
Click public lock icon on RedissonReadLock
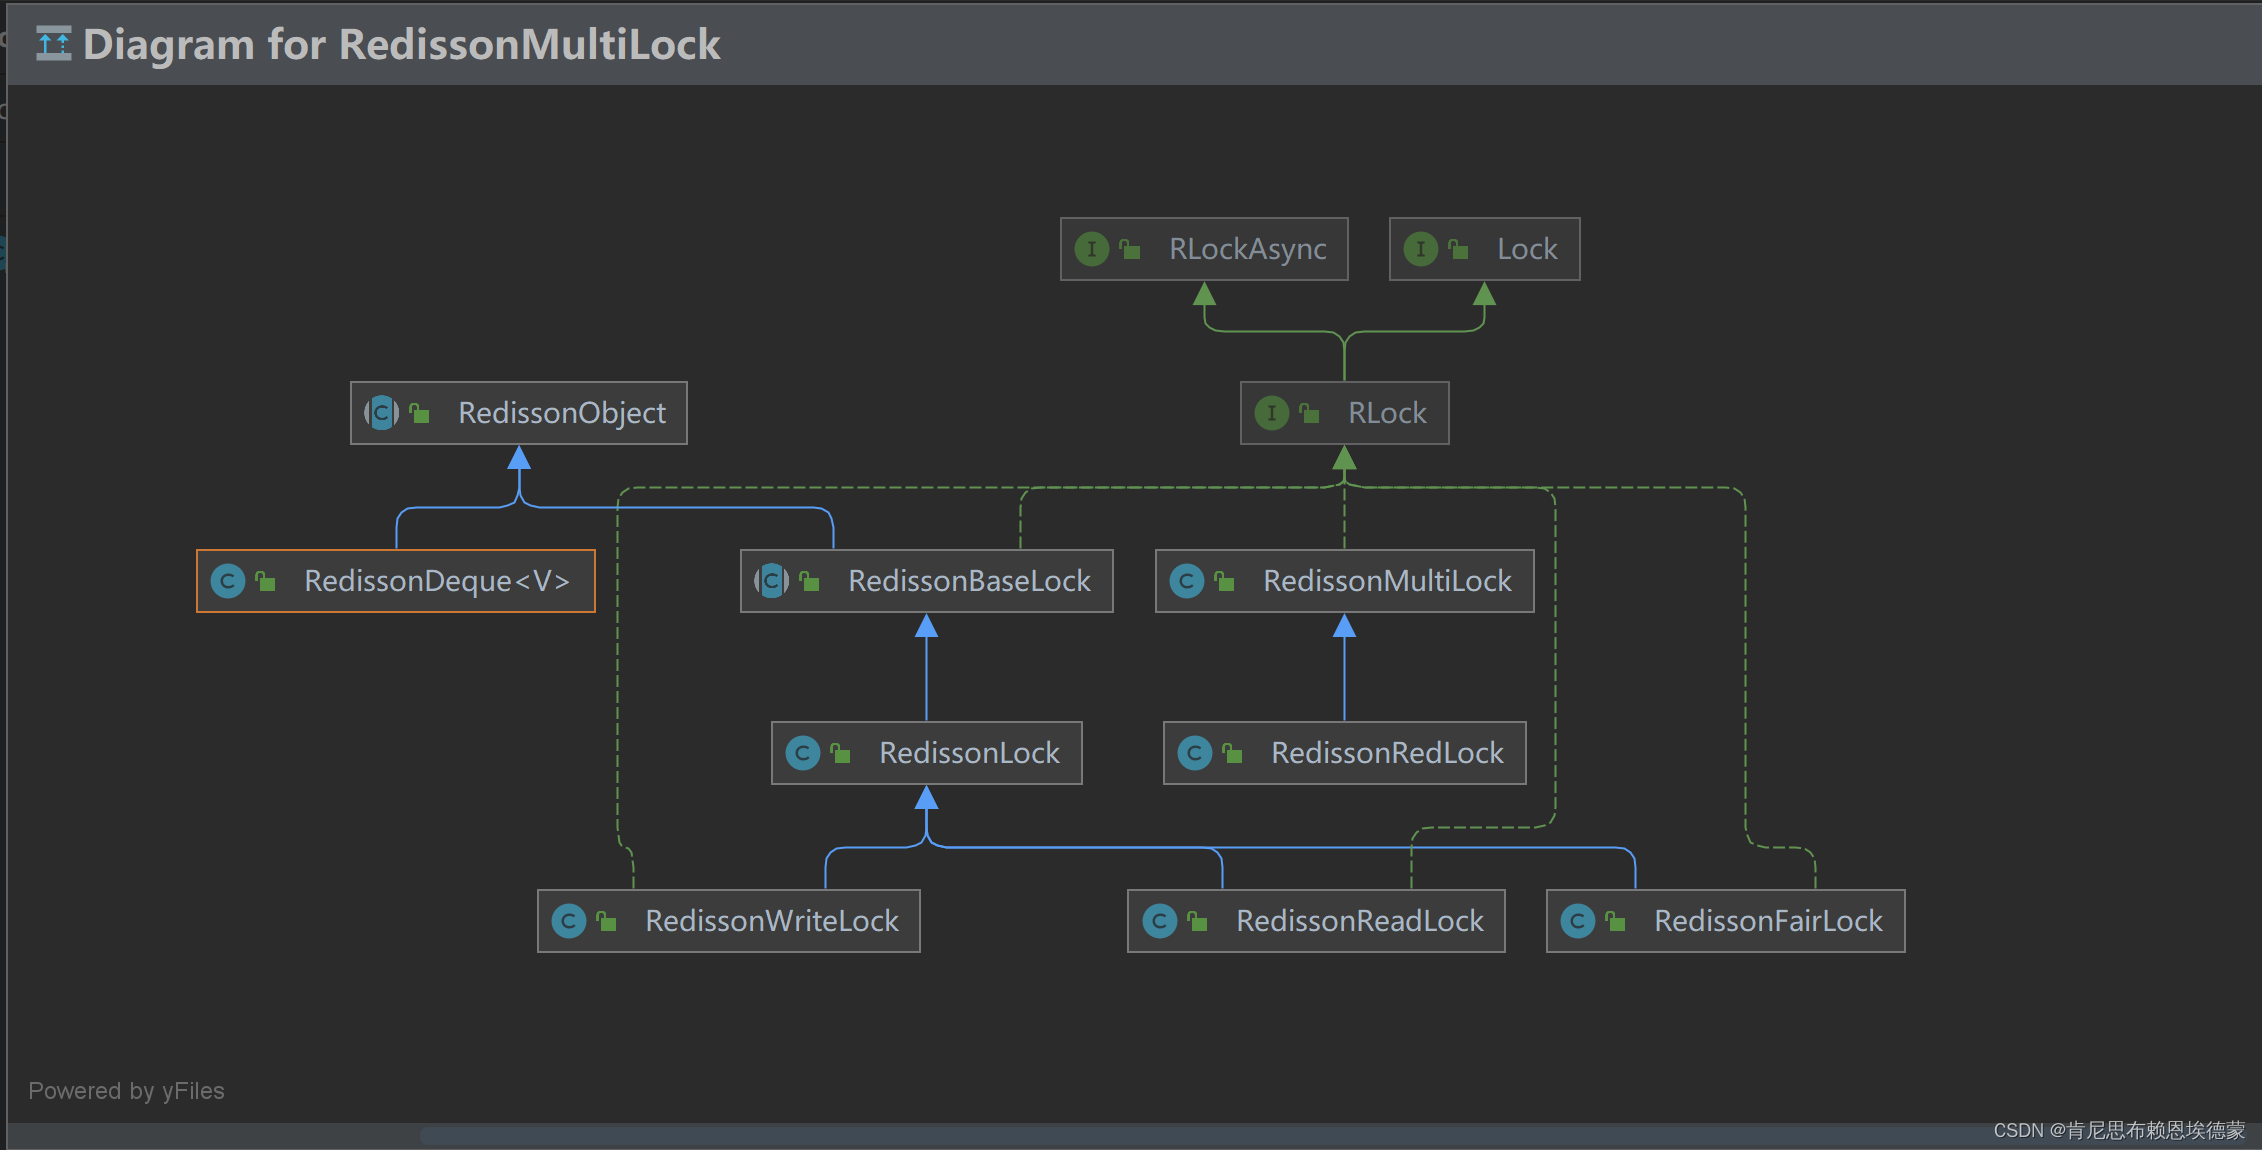(1198, 921)
